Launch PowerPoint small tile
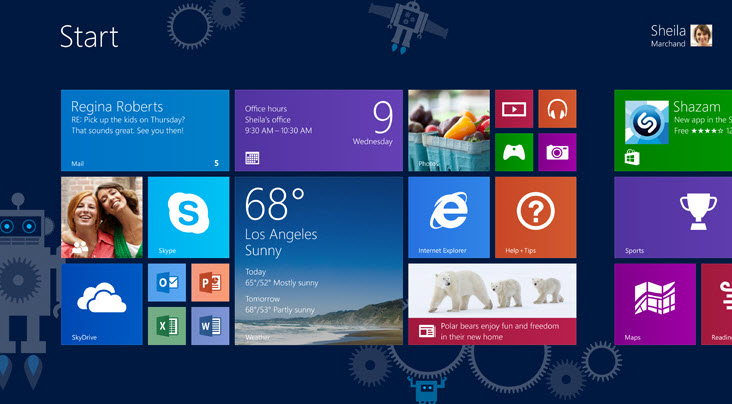Viewport: 732px width, 404px height. click(210, 283)
